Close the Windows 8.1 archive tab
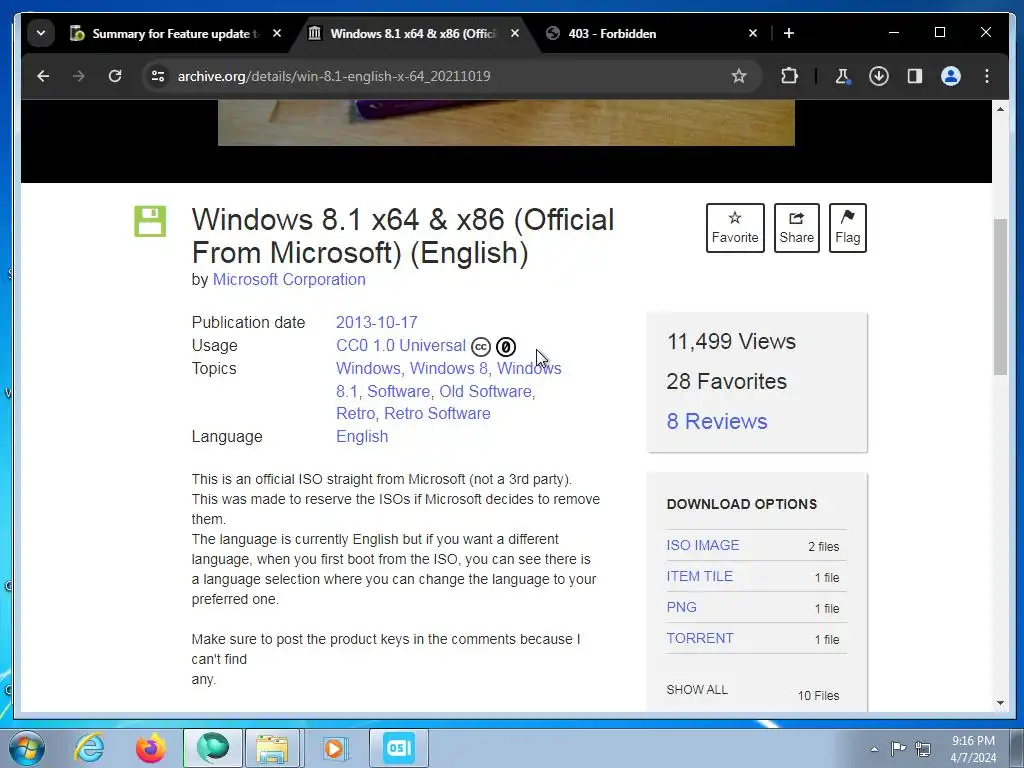Screen dimensions: 1024x768 click(x=515, y=33)
